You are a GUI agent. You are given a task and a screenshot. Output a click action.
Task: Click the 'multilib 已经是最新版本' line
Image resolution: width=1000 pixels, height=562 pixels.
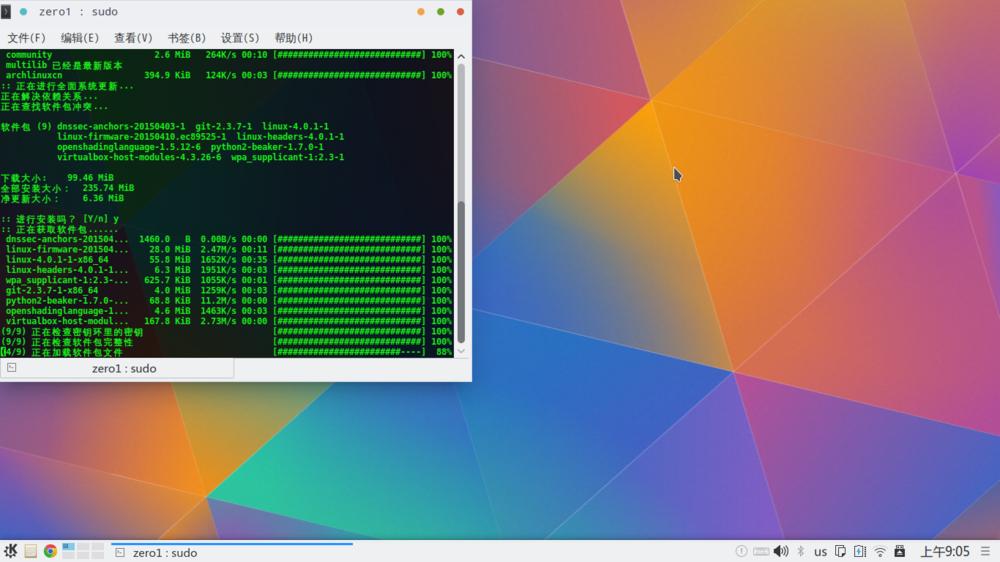(64, 65)
